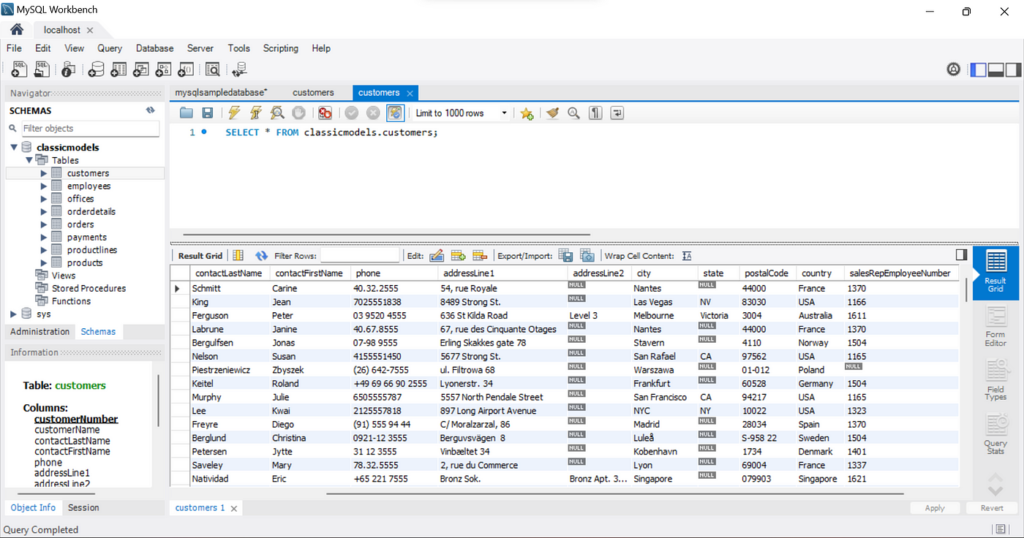This screenshot has height=538, width=1024.
Task: Switch to the mysqlsampledatabase* tab
Action: (x=221, y=92)
